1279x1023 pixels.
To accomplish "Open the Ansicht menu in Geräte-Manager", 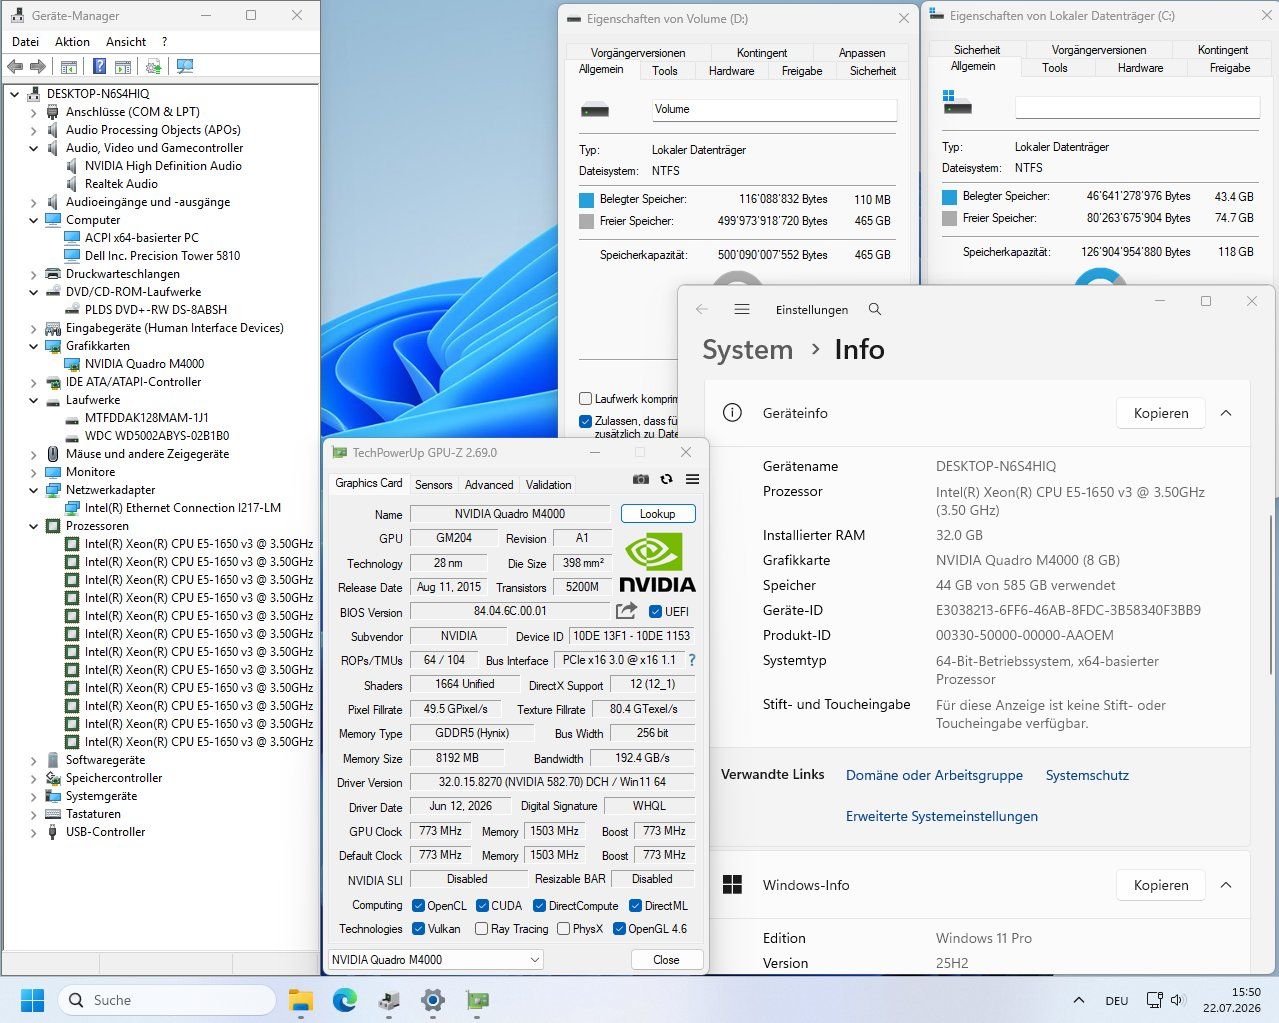I will [x=126, y=41].
